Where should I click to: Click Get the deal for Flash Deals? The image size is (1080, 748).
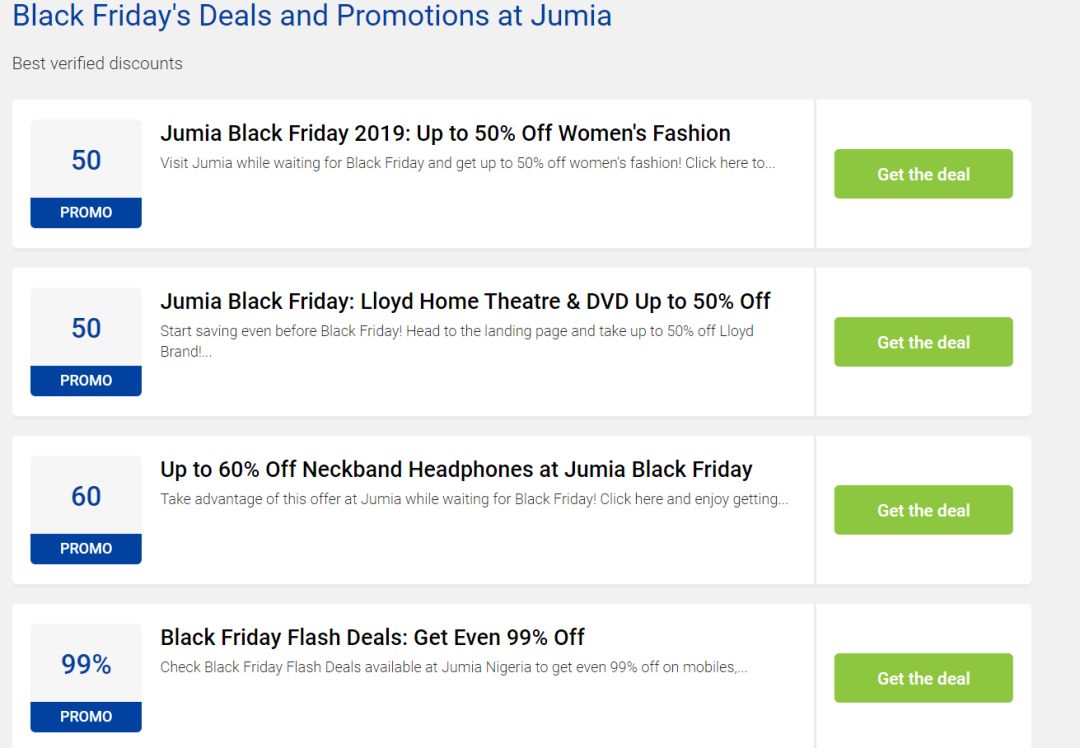point(923,678)
